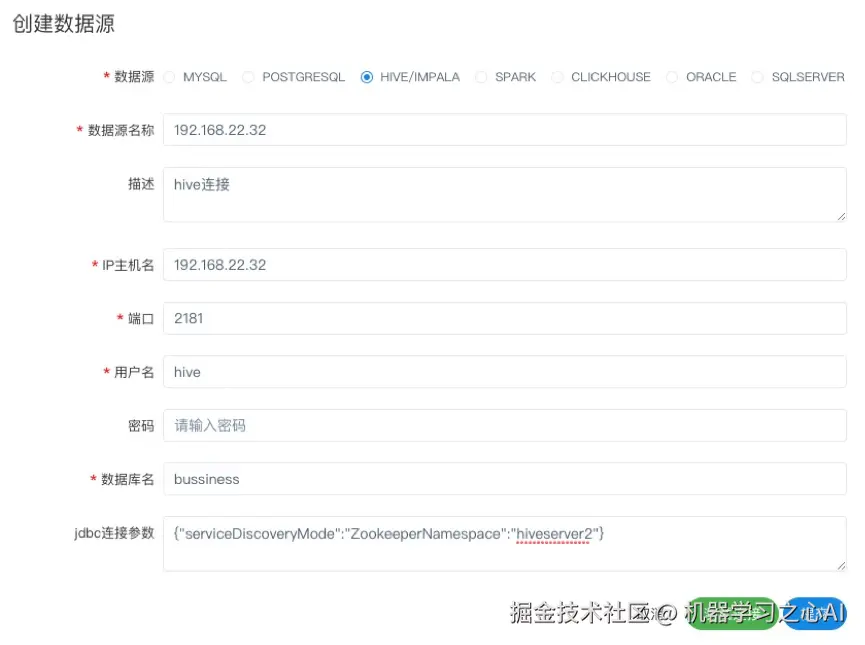865x645 pixels.
Task: Grab the jdbc连接参数 textarea resize handle
Action: click(x=841, y=565)
